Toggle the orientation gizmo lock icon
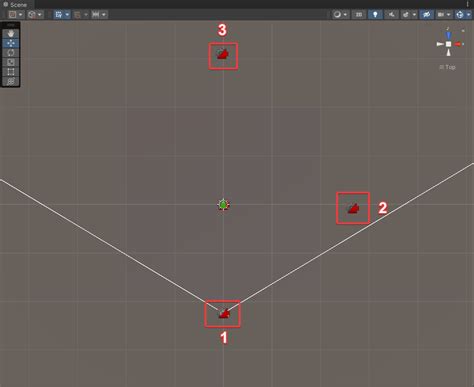 463,31
